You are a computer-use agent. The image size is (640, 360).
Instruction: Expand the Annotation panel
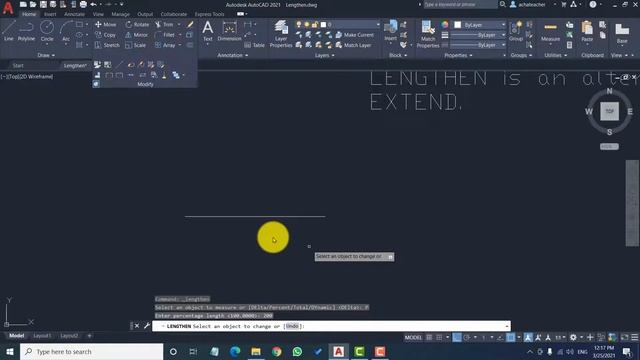(x=232, y=55)
